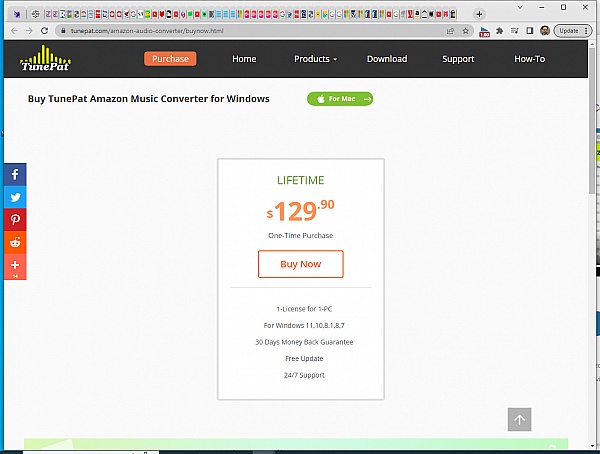Open a new browser tab
The image size is (600, 454).
click(x=479, y=14)
